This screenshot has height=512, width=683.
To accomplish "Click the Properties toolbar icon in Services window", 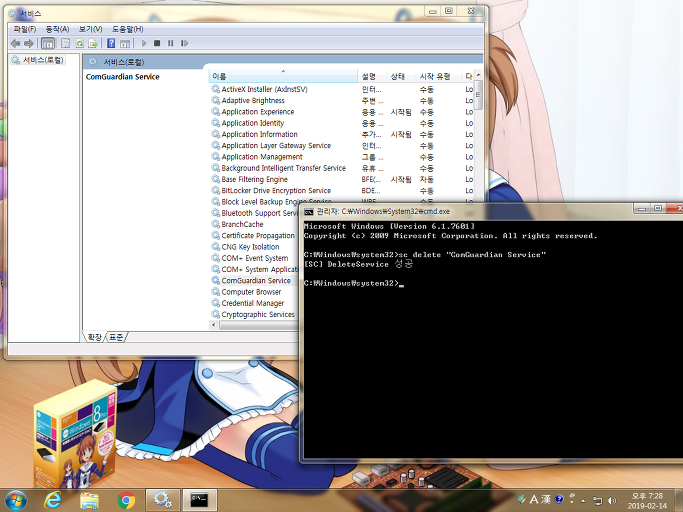I will 65,43.
